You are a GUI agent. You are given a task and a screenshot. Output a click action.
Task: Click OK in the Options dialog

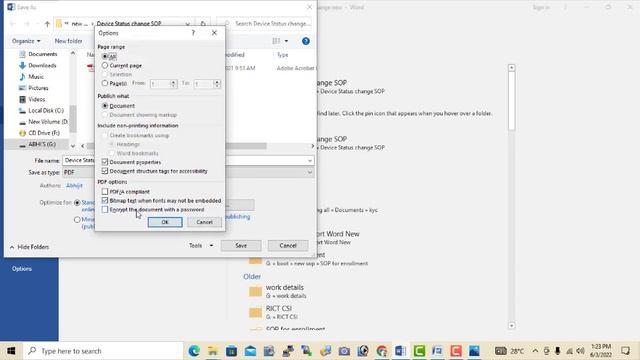pos(165,222)
